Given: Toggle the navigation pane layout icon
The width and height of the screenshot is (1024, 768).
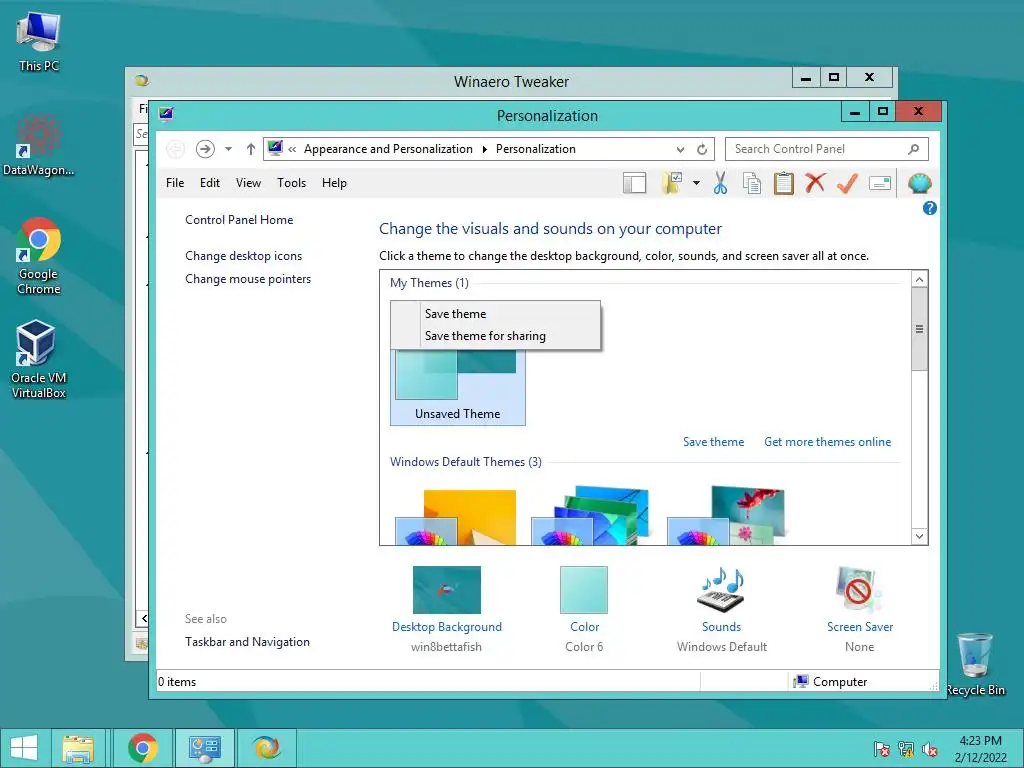Looking at the screenshot, I should [x=634, y=184].
